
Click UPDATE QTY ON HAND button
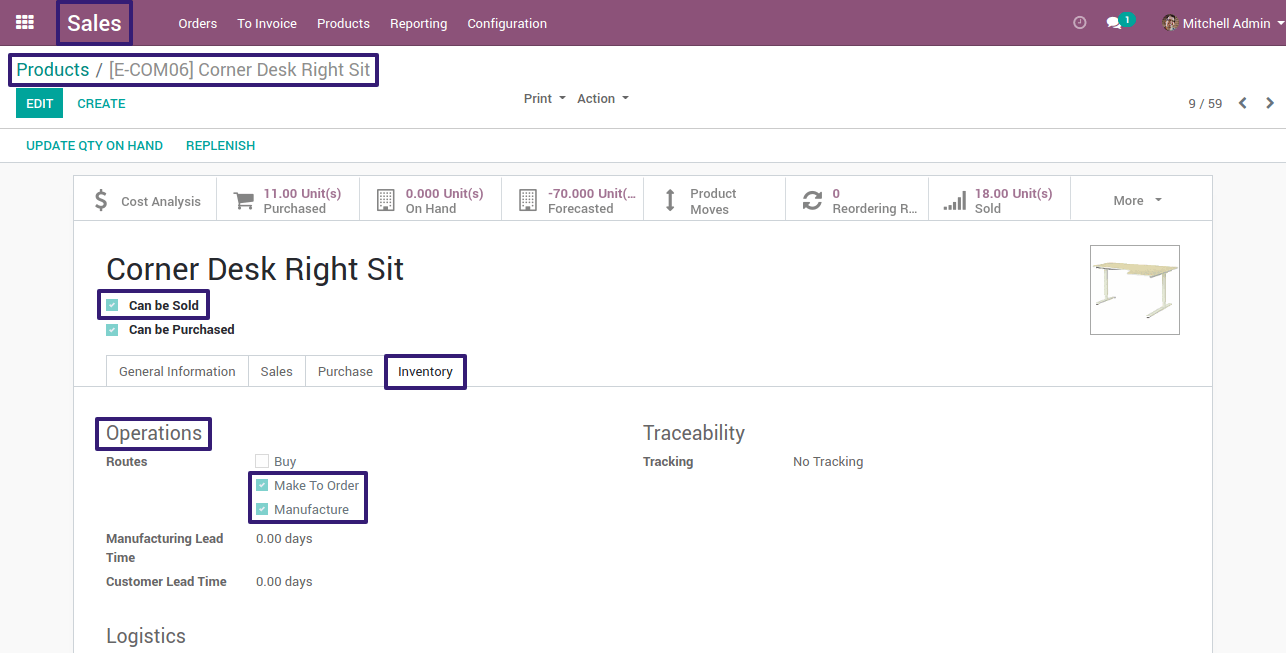tap(94, 145)
